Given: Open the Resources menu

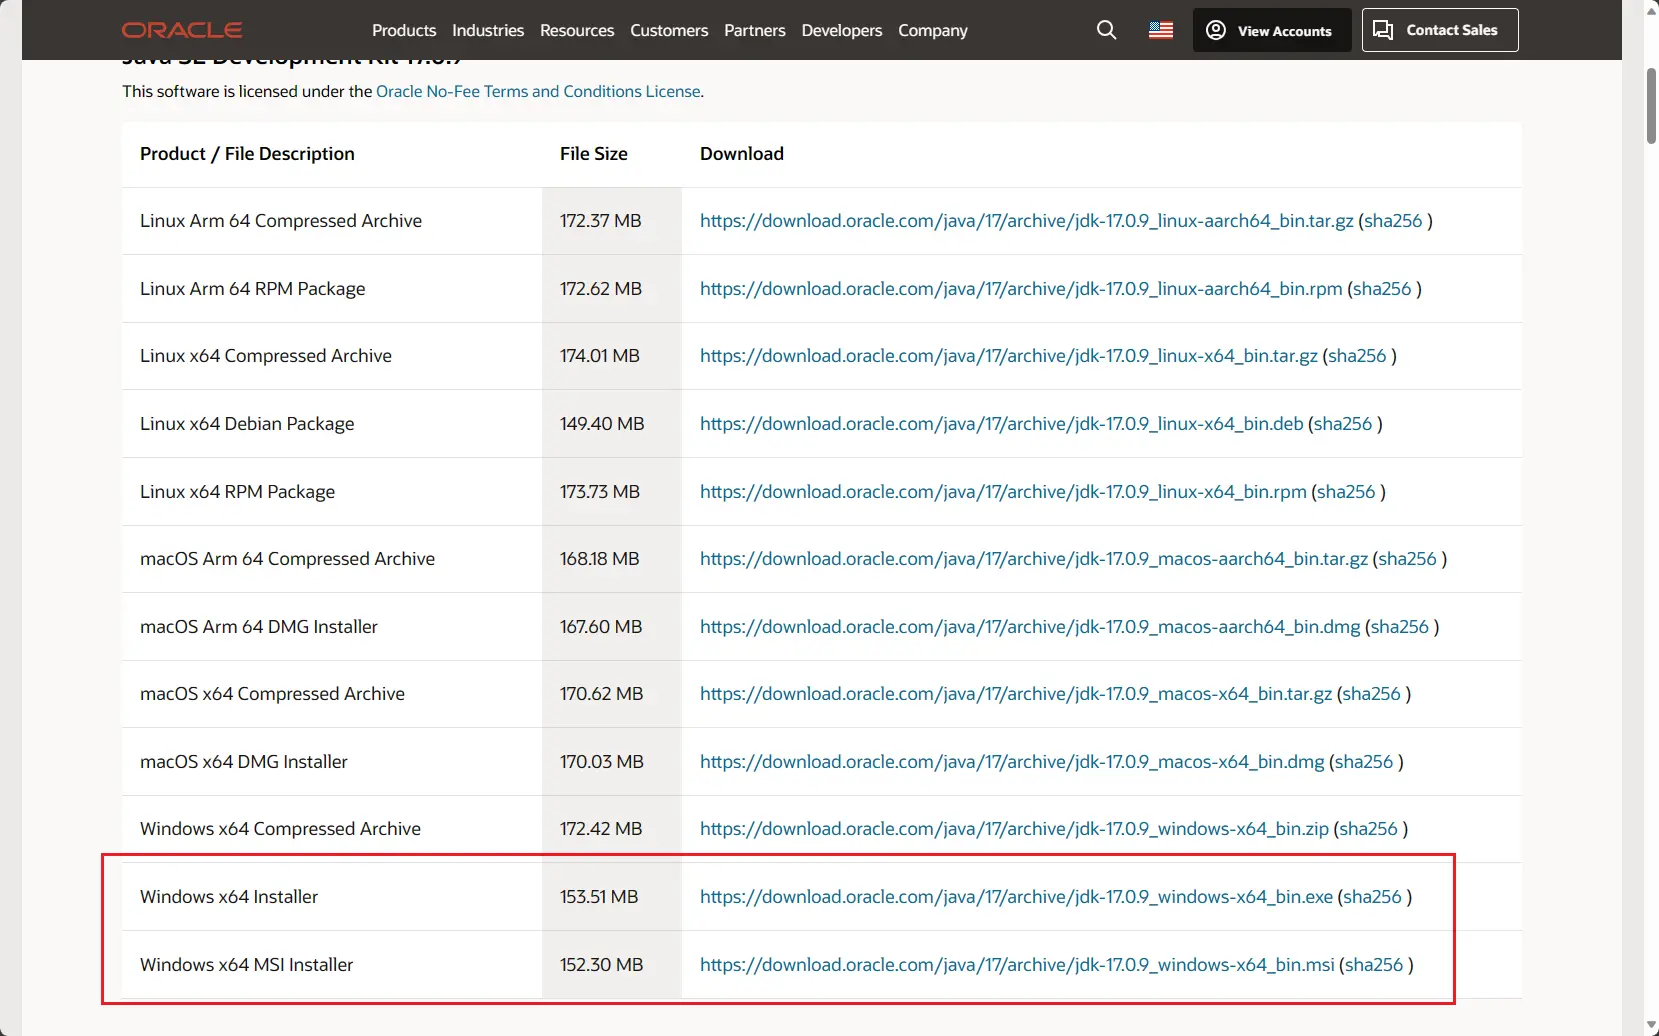Looking at the screenshot, I should [576, 30].
